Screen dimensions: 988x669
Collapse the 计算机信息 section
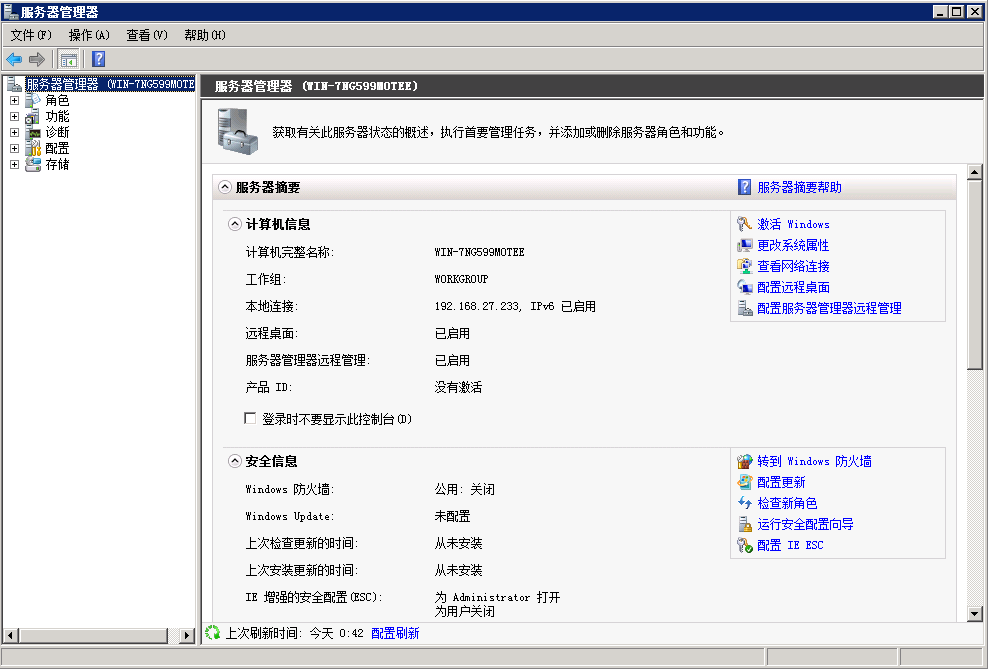tap(234, 224)
